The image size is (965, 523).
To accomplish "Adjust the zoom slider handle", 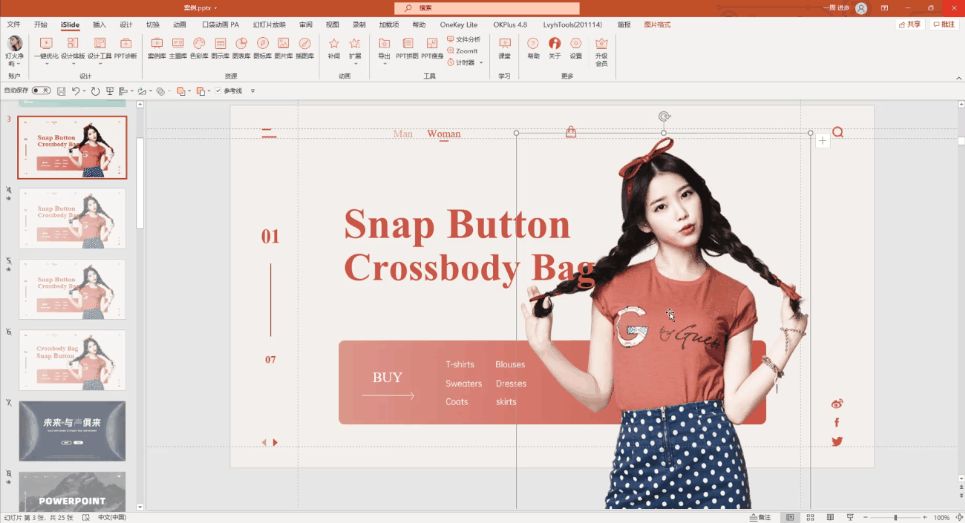I will [895, 517].
